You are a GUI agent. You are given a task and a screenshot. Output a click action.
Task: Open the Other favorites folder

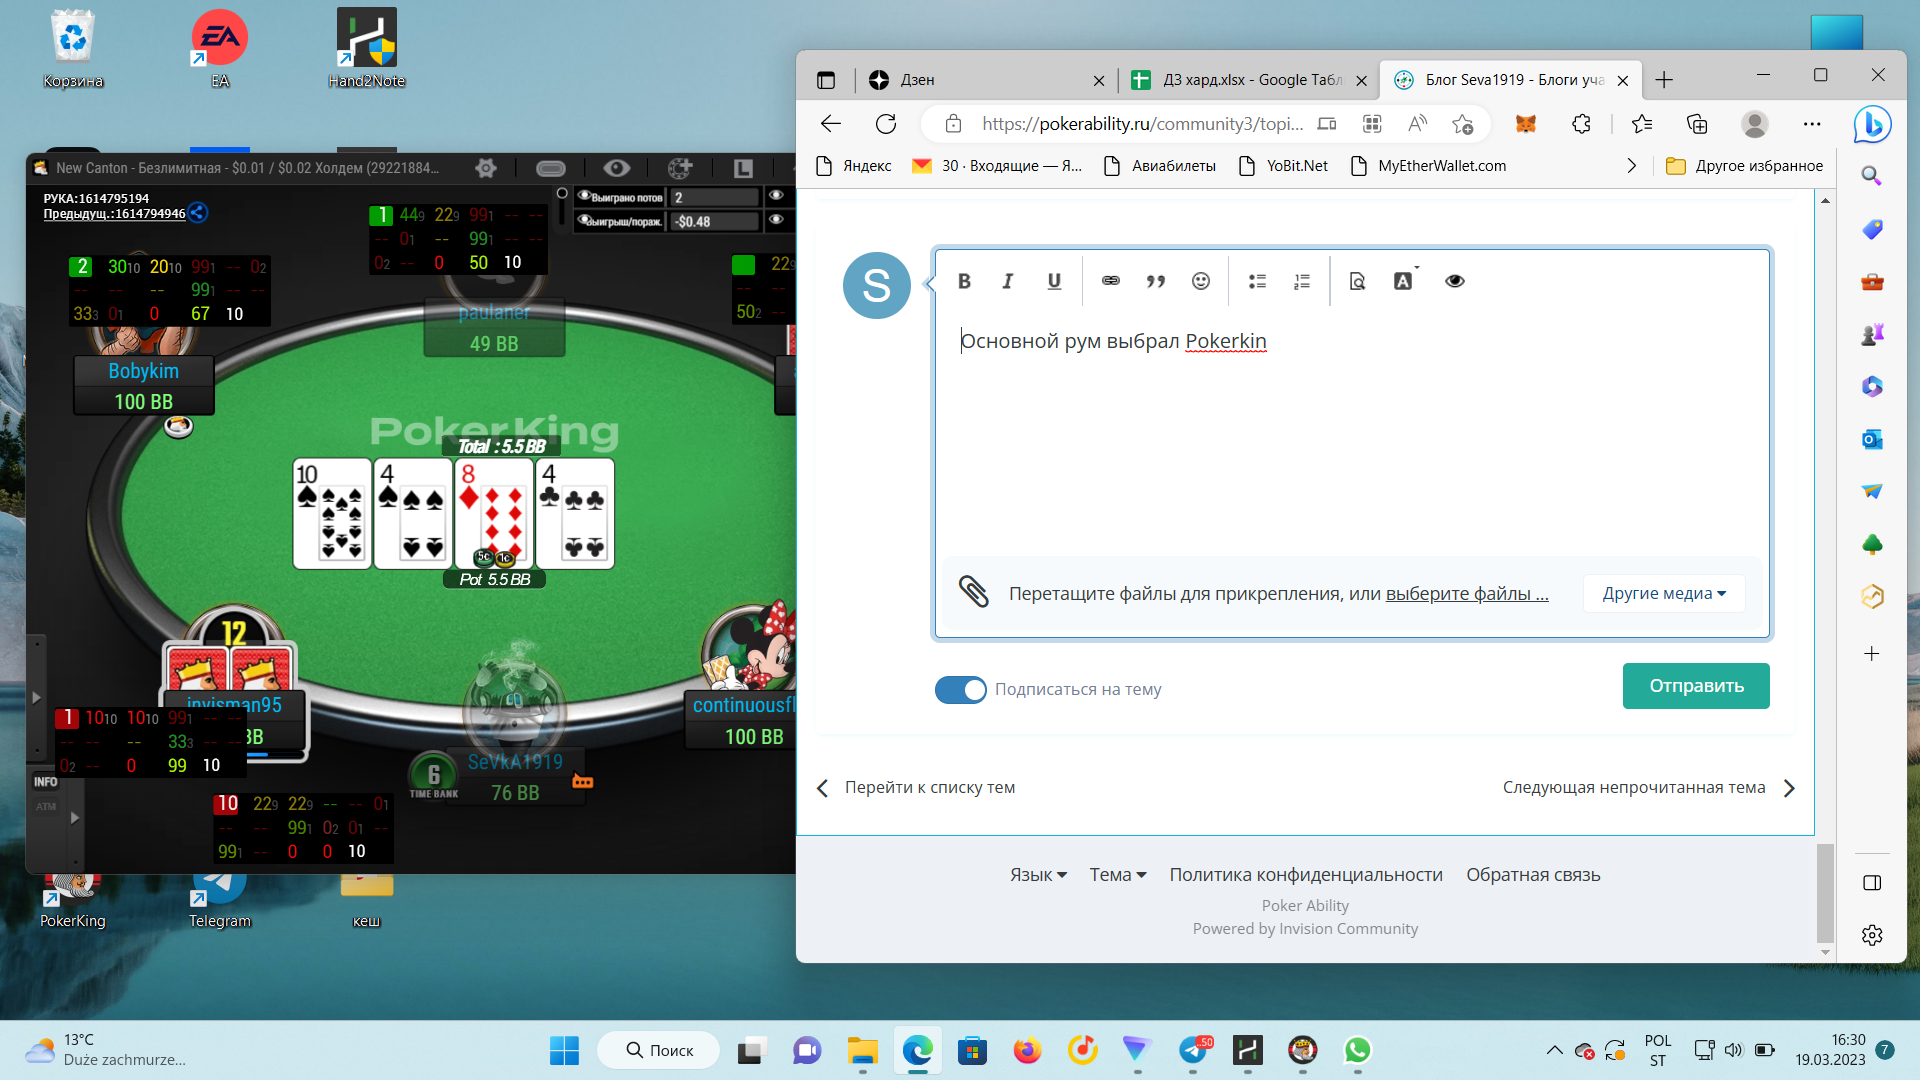point(1745,166)
